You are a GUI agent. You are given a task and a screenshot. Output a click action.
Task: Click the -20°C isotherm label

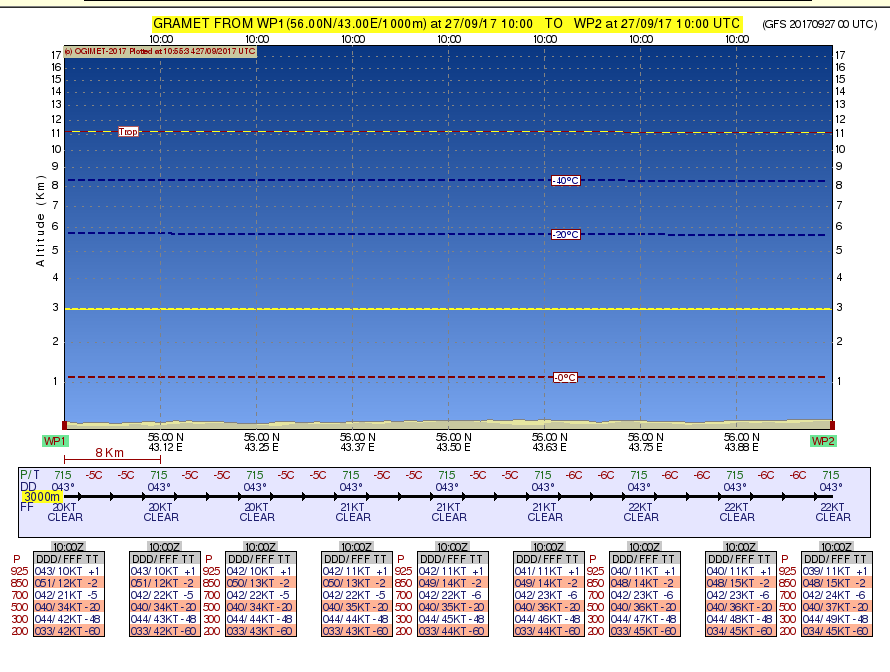click(x=565, y=234)
